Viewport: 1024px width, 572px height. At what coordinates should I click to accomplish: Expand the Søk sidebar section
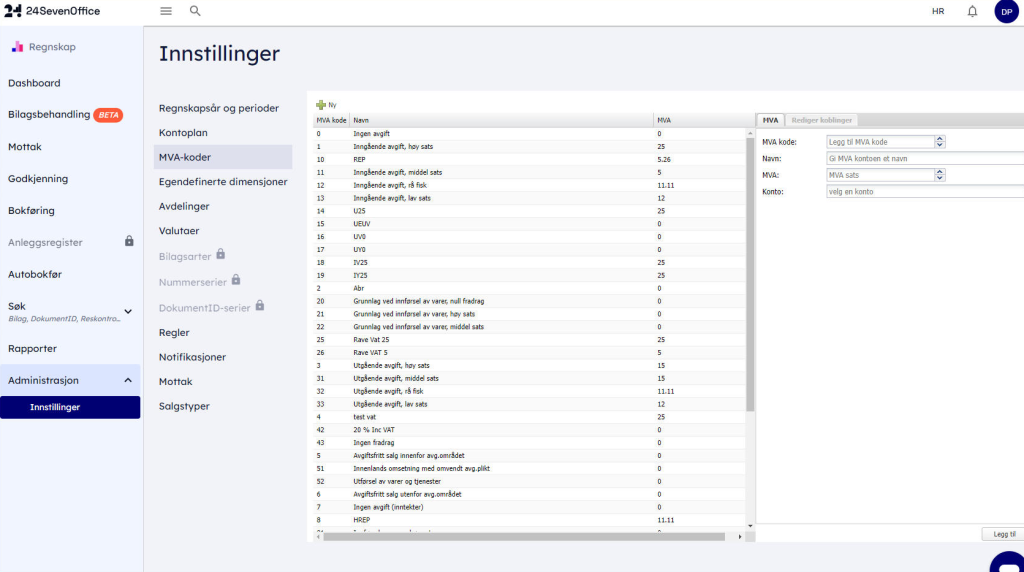[x=127, y=311]
